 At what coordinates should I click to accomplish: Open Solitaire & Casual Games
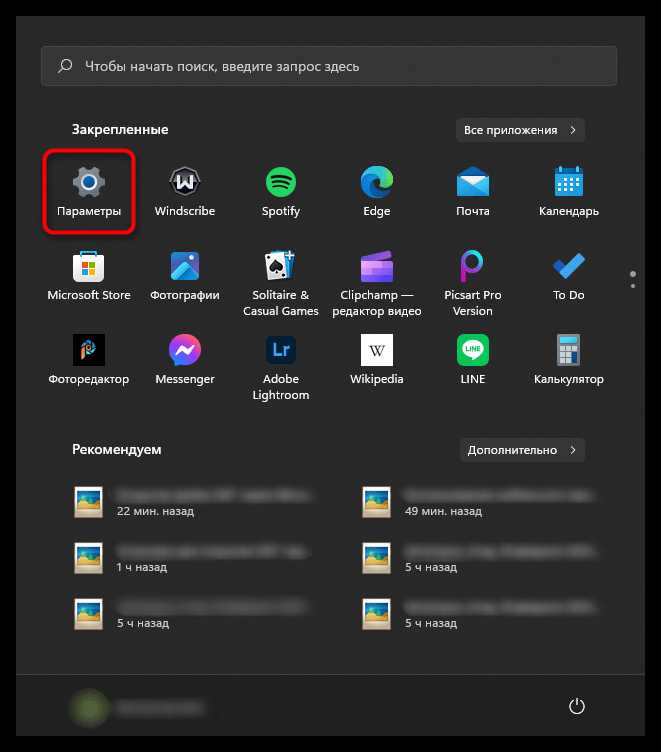point(281,283)
